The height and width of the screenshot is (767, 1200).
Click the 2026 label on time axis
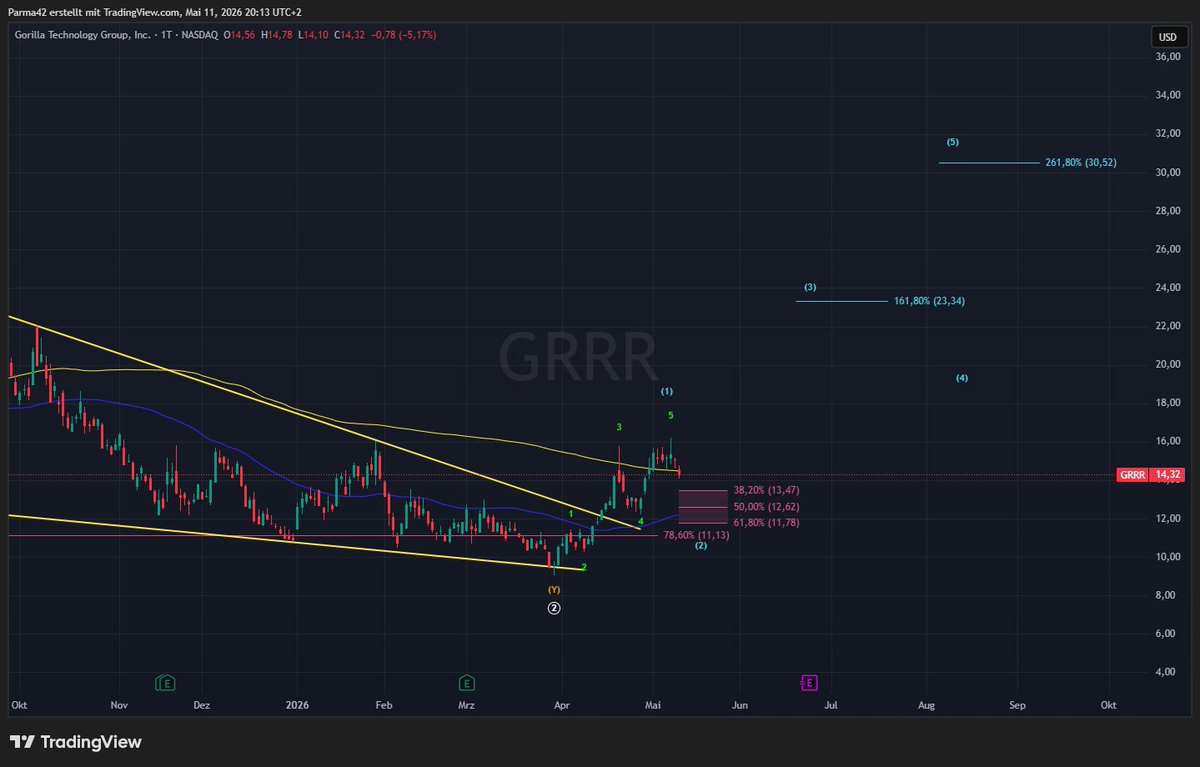point(297,705)
